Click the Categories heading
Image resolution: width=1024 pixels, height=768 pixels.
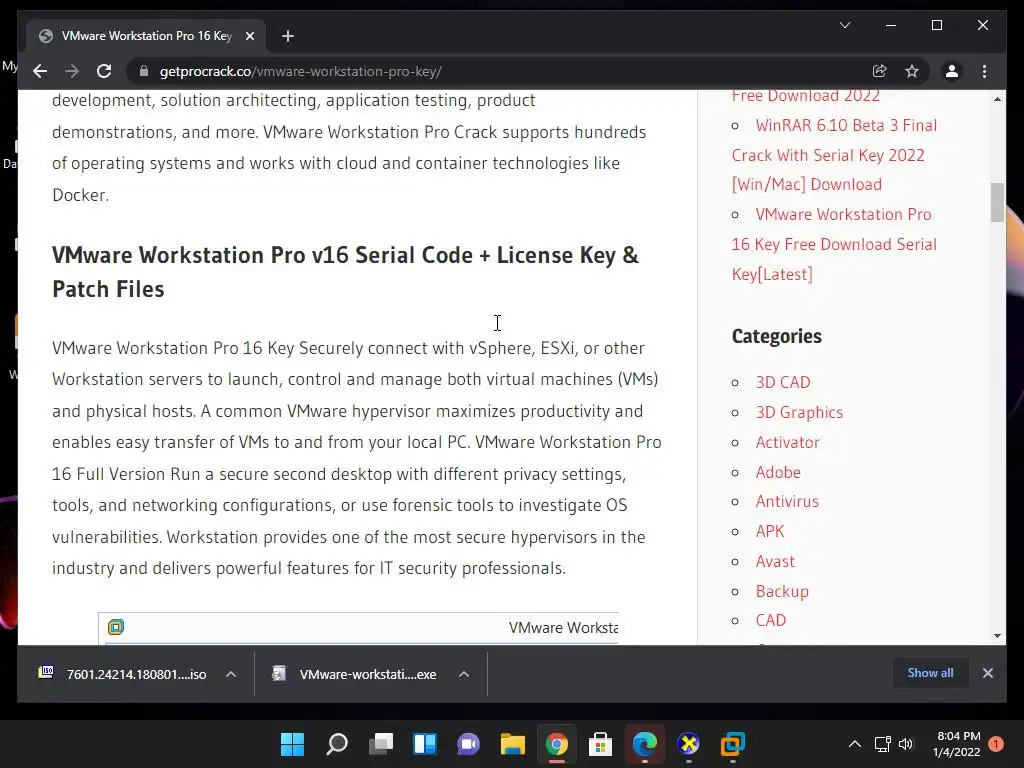click(776, 336)
